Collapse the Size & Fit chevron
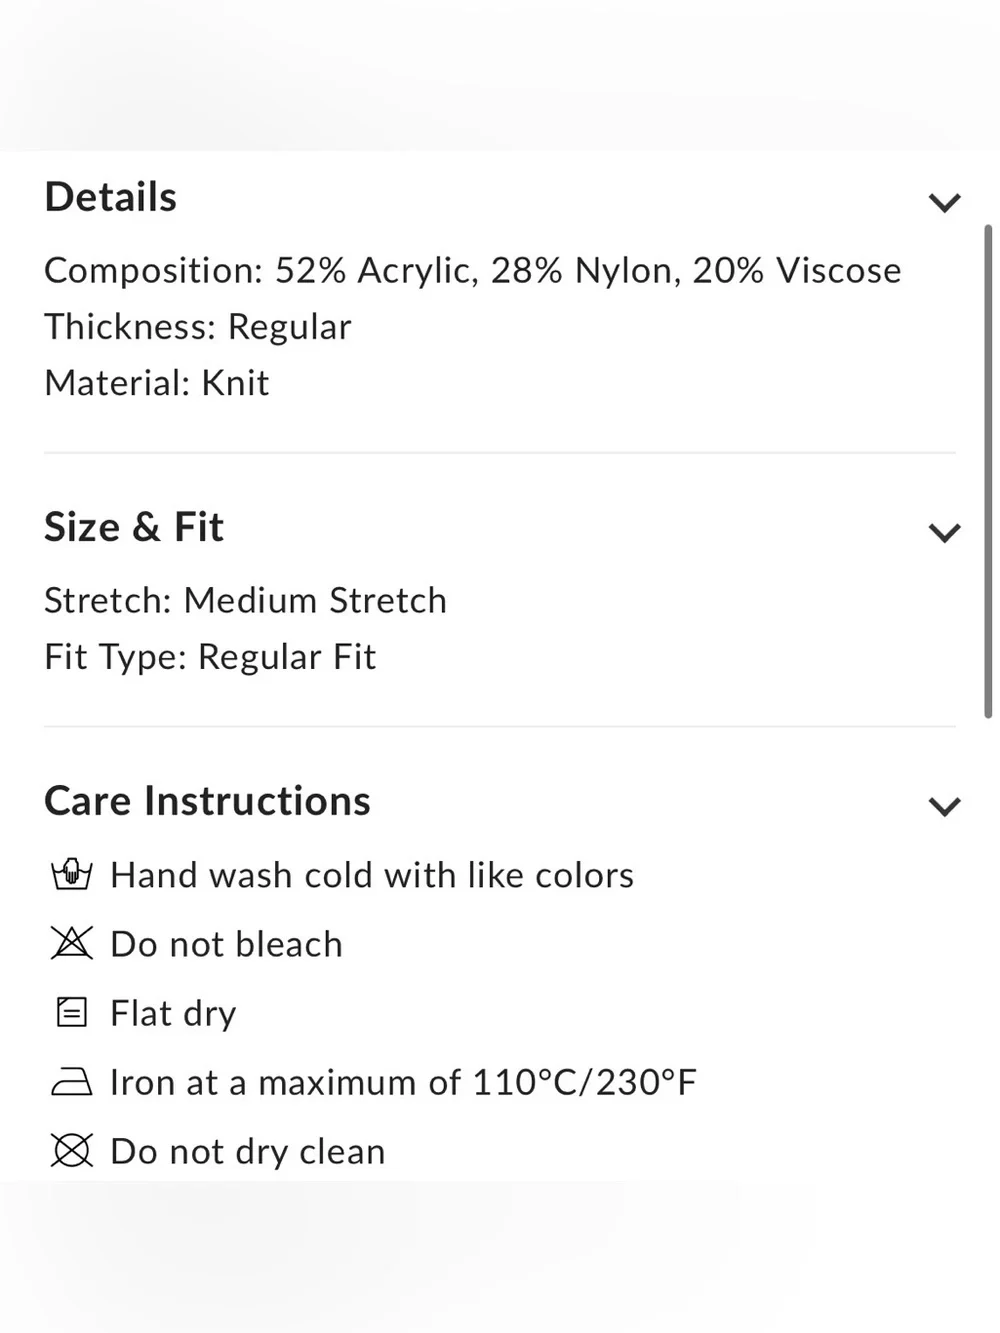Image resolution: width=1000 pixels, height=1333 pixels. (944, 533)
